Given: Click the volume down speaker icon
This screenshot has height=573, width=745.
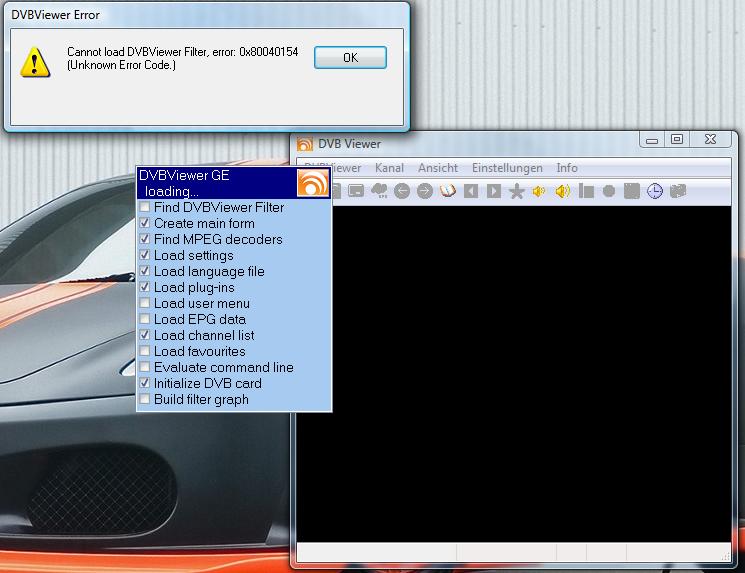Looking at the screenshot, I should pyautogui.click(x=539, y=191).
